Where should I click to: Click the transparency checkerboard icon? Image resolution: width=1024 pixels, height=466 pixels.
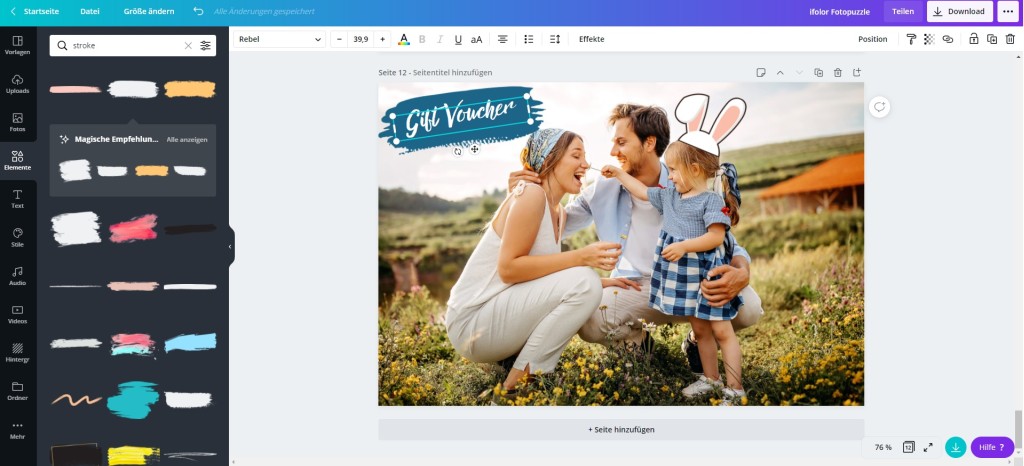[x=929, y=39]
